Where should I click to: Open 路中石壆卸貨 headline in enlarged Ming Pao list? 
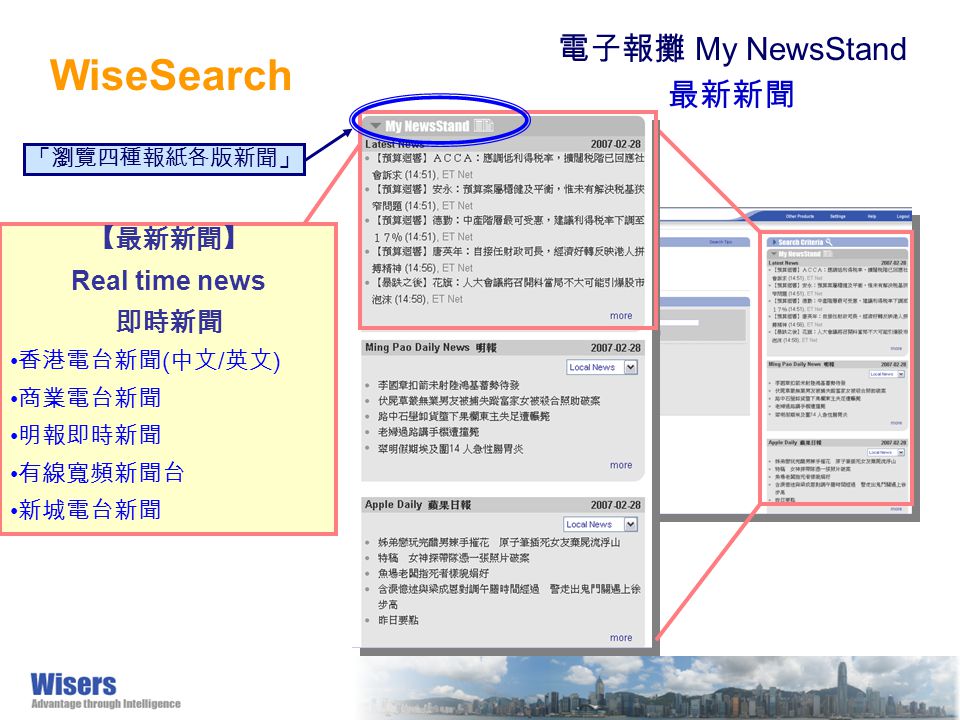463,416
